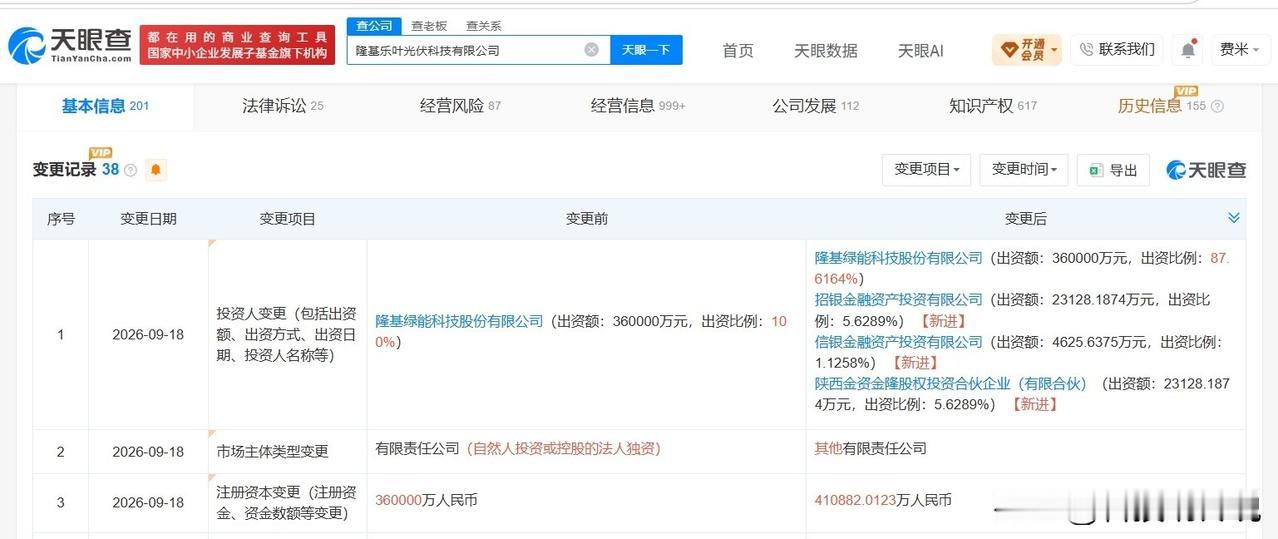Image resolution: width=1278 pixels, height=539 pixels.
Task: Click the red banner 都在用的商业查询工具
Action: coord(238,45)
